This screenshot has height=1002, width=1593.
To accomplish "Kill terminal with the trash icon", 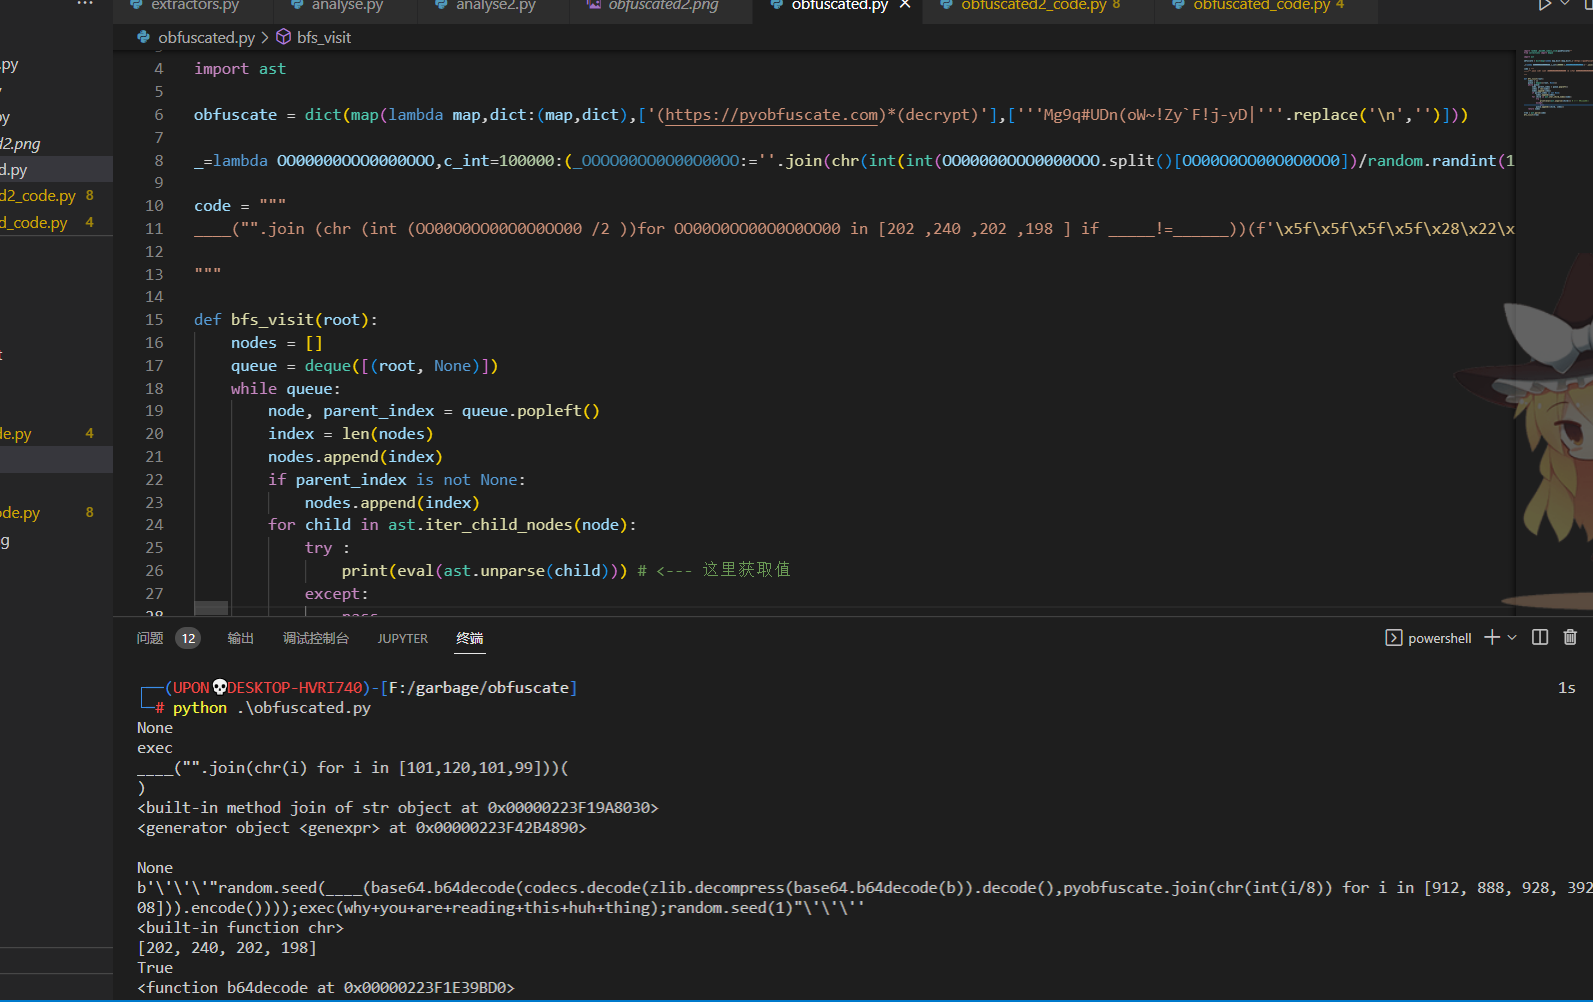I will coord(1570,638).
